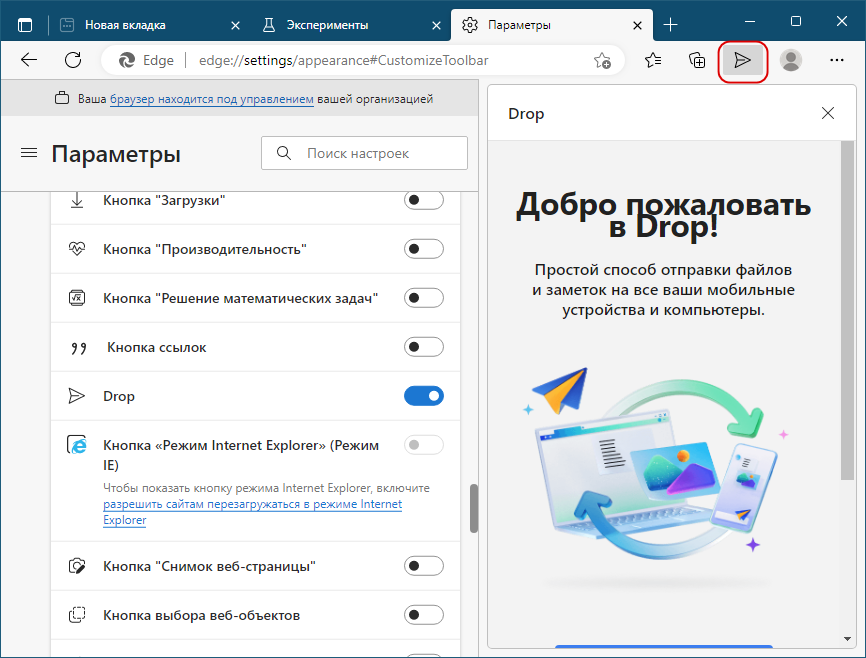
Task: Turn on Кнопка выбора веб-объектов toggle
Action: pyautogui.click(x=424, y=615)
